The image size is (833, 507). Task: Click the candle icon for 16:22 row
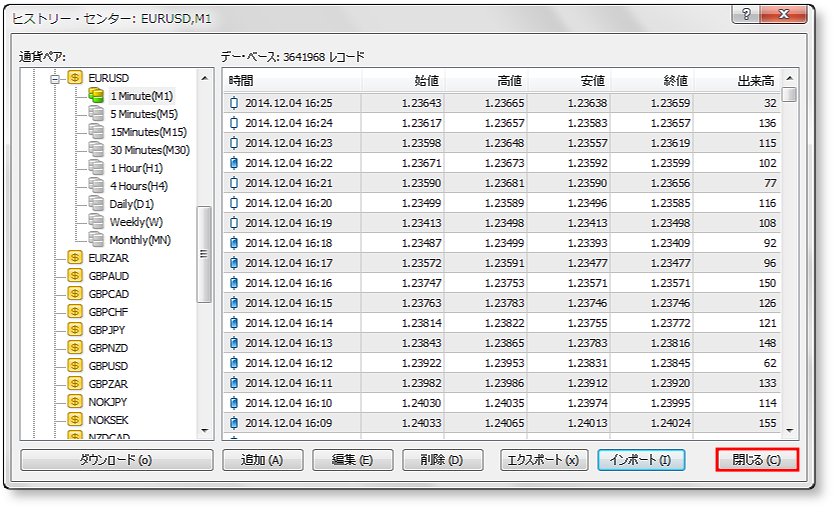(234, 163)
